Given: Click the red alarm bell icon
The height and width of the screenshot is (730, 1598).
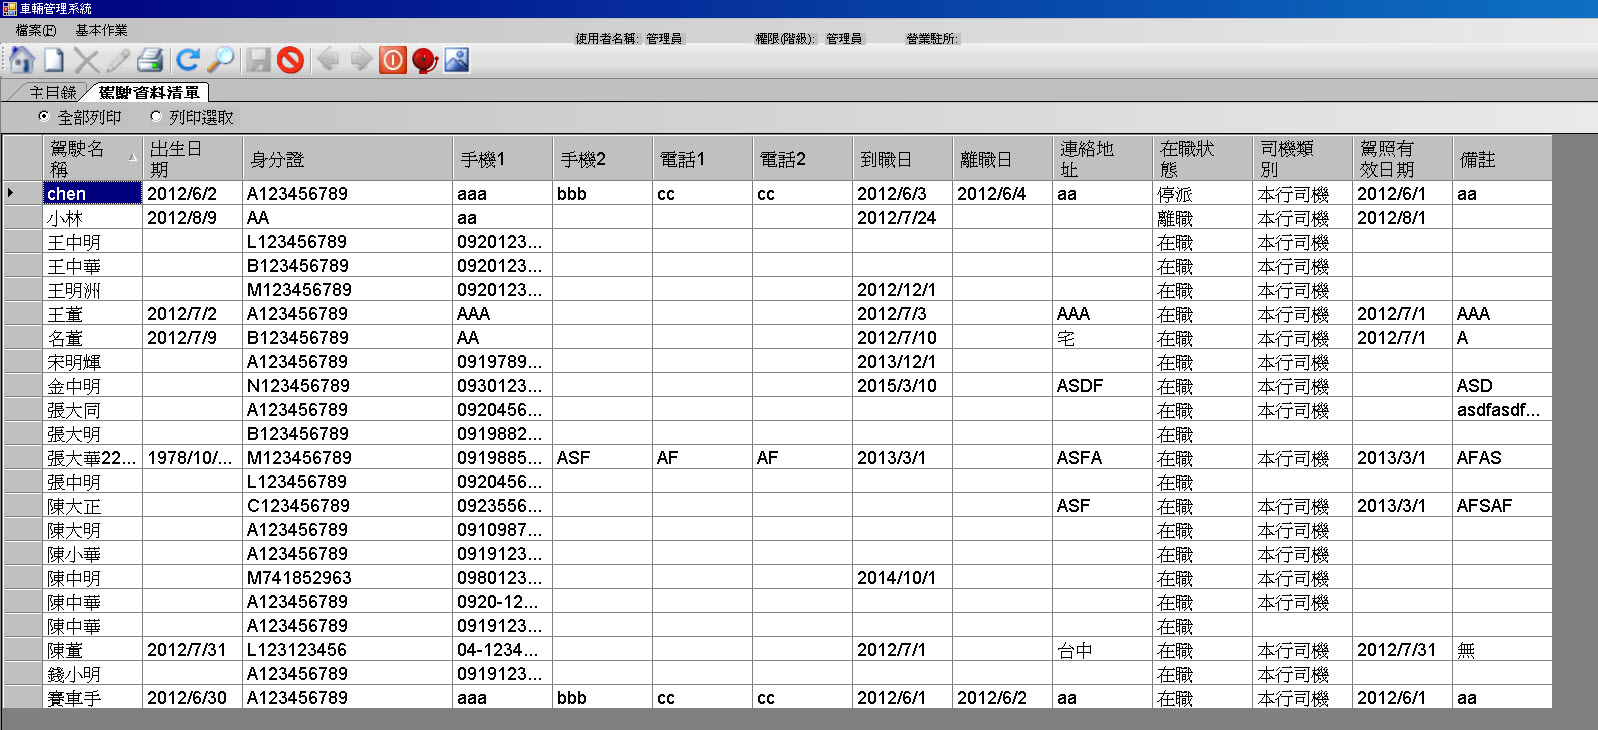Looking at the screenshot, I should 425,60.
